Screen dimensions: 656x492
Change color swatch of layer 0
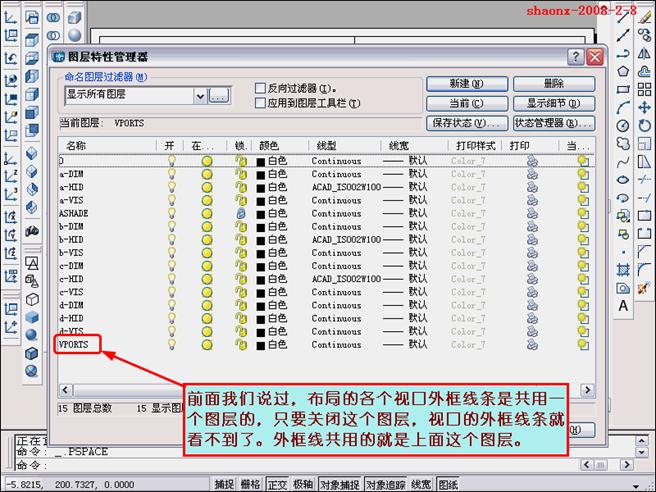(261, 161)
